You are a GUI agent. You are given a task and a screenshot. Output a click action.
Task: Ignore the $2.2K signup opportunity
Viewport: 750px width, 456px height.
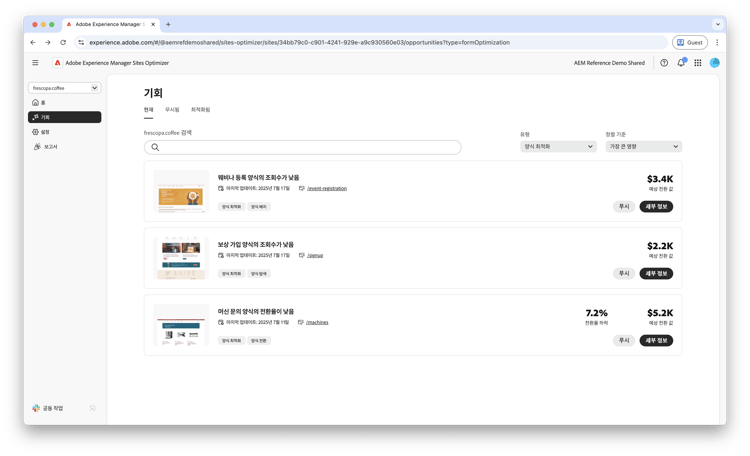point(624,274)
